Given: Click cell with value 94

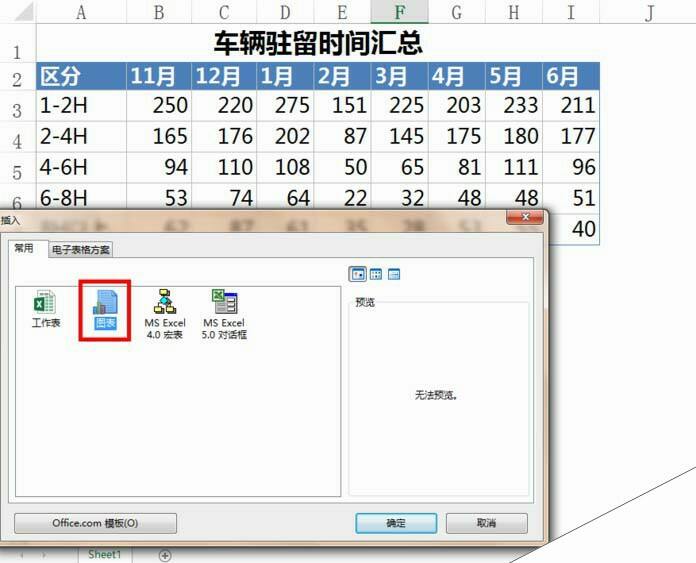Looking at the screenshot, I should [x=159, y=168].
